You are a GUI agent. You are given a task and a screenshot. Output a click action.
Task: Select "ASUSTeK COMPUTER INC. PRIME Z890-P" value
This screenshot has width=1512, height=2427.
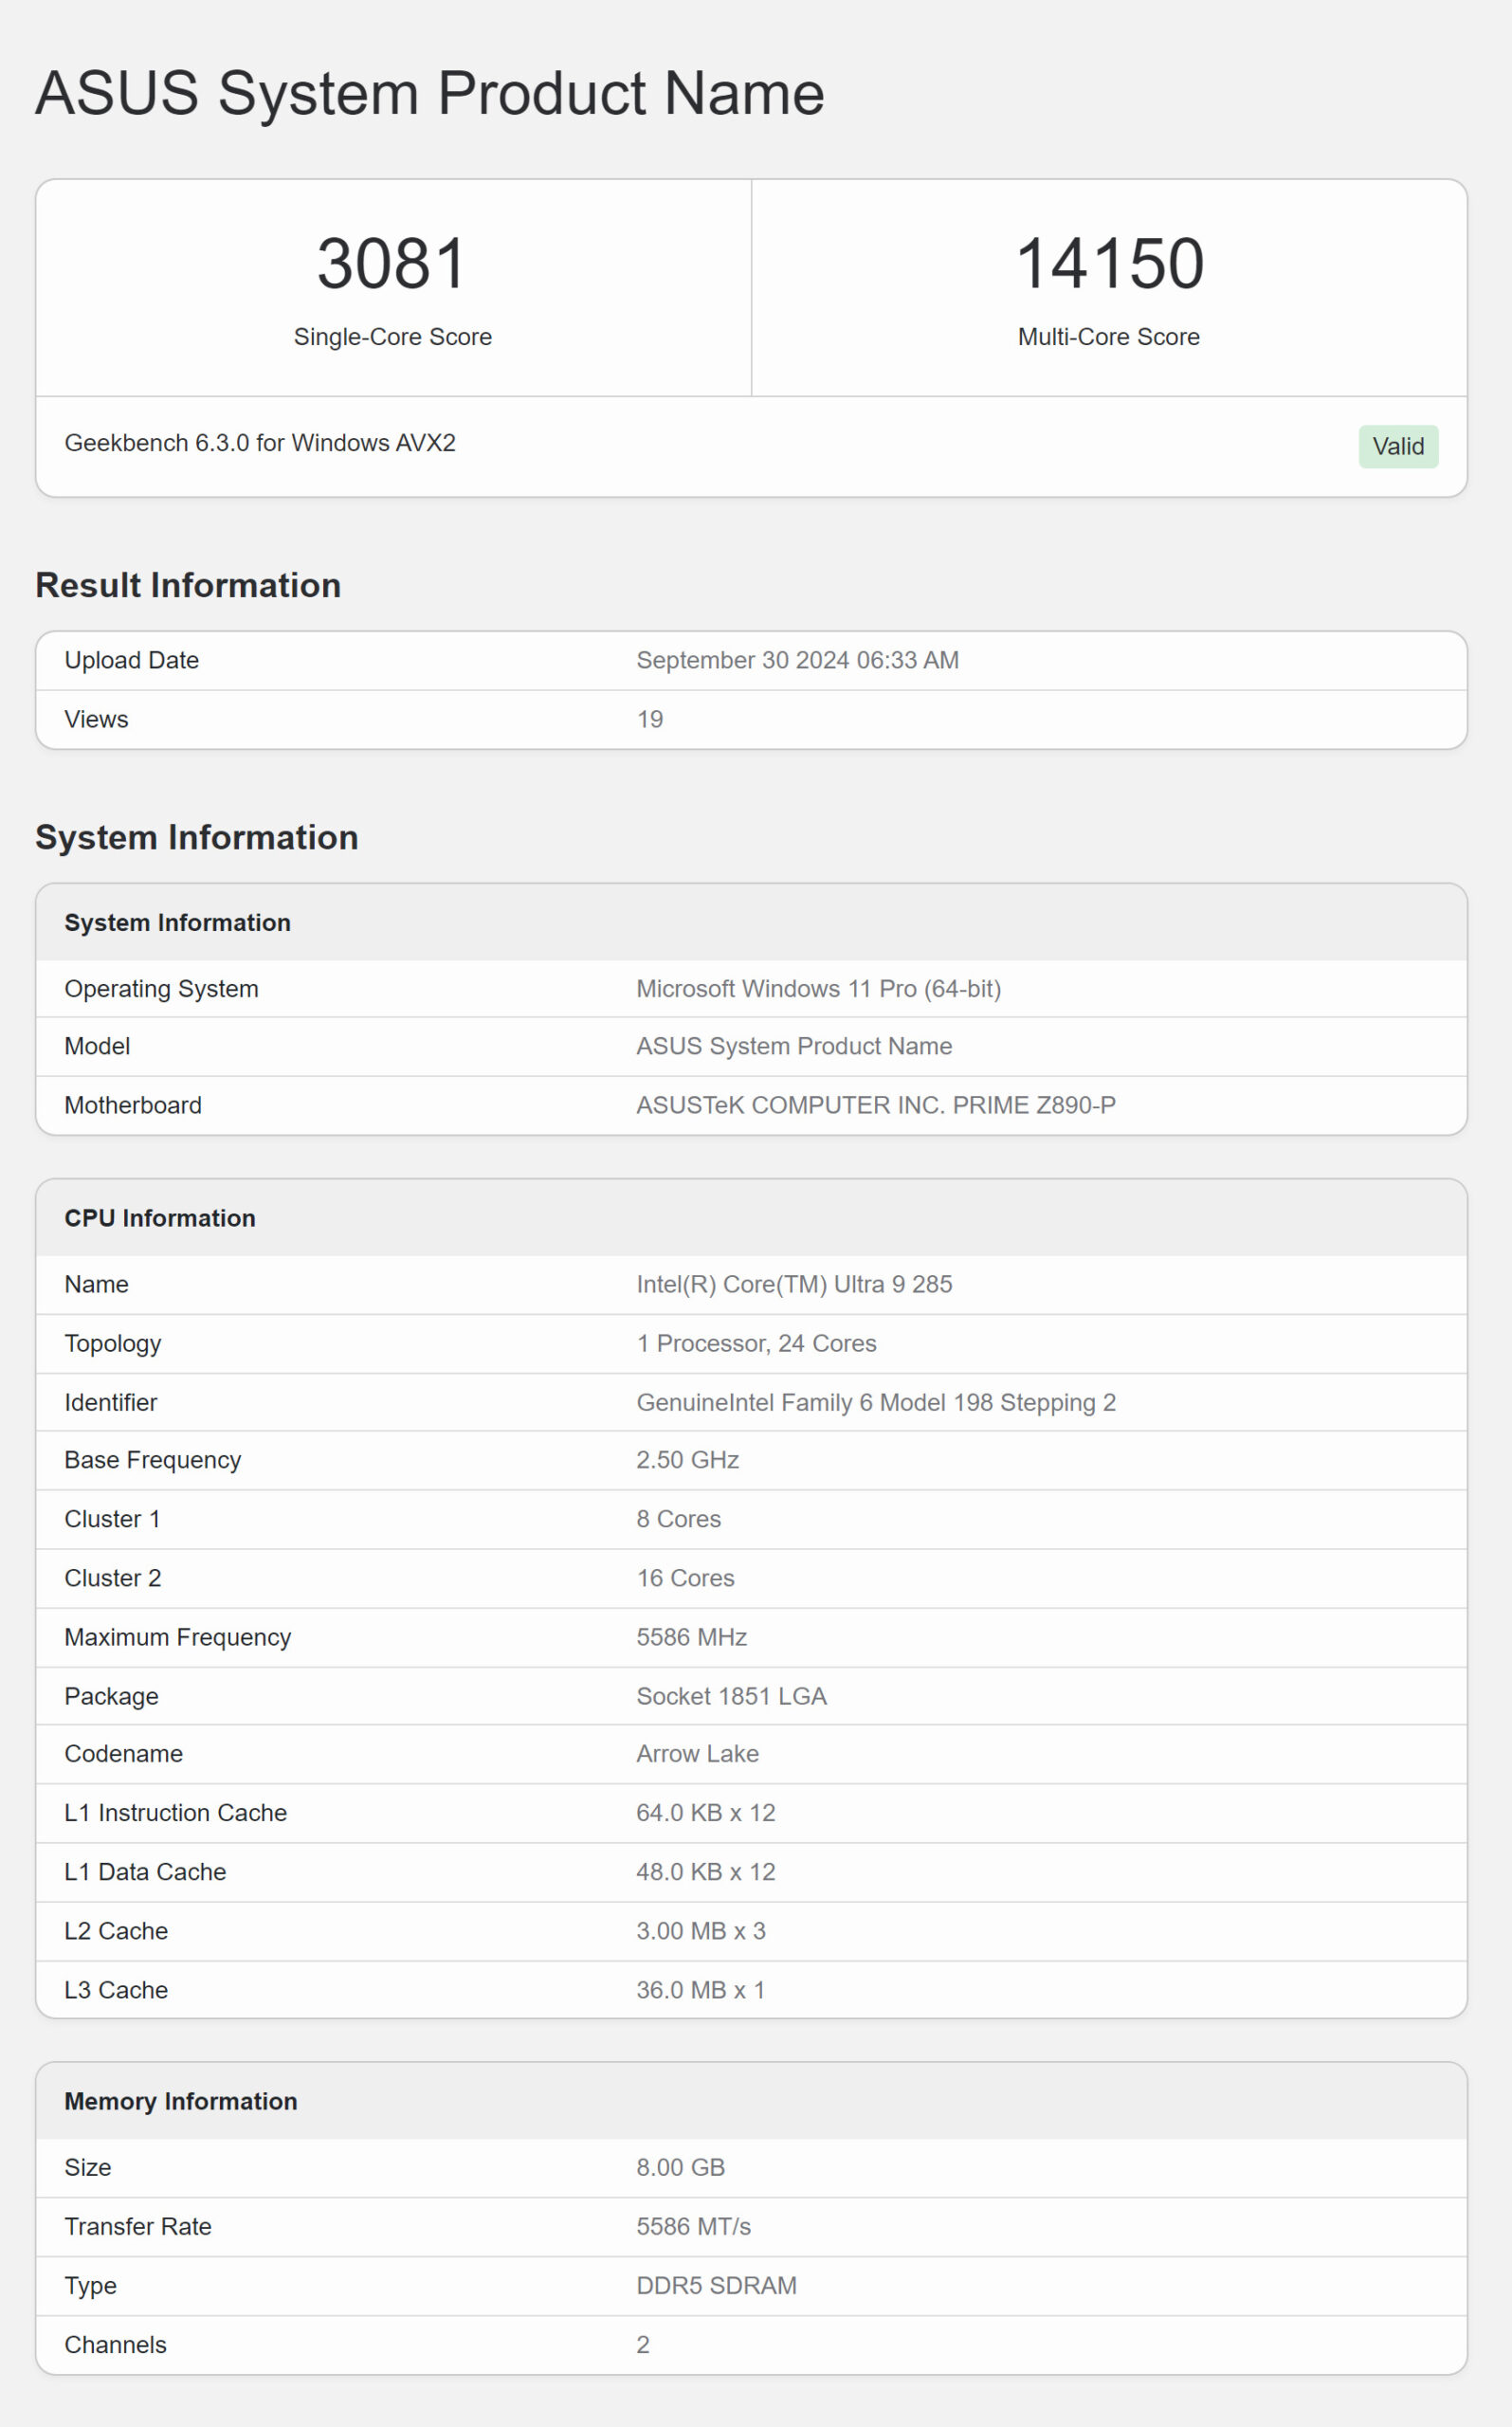coord(876,1105)
